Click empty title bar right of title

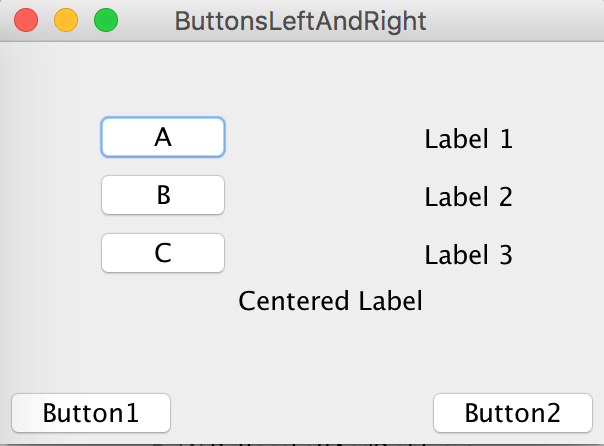click(x=520, y=20)
